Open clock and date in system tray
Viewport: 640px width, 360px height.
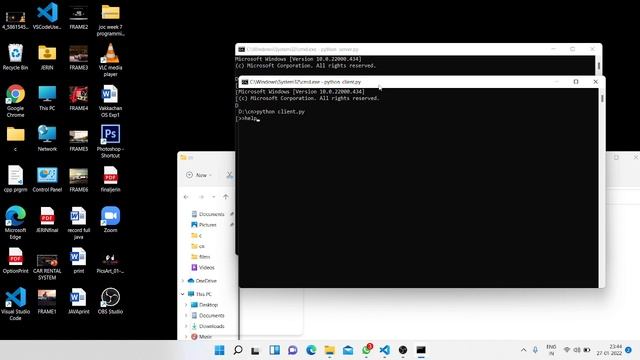[x=609, y=350]
